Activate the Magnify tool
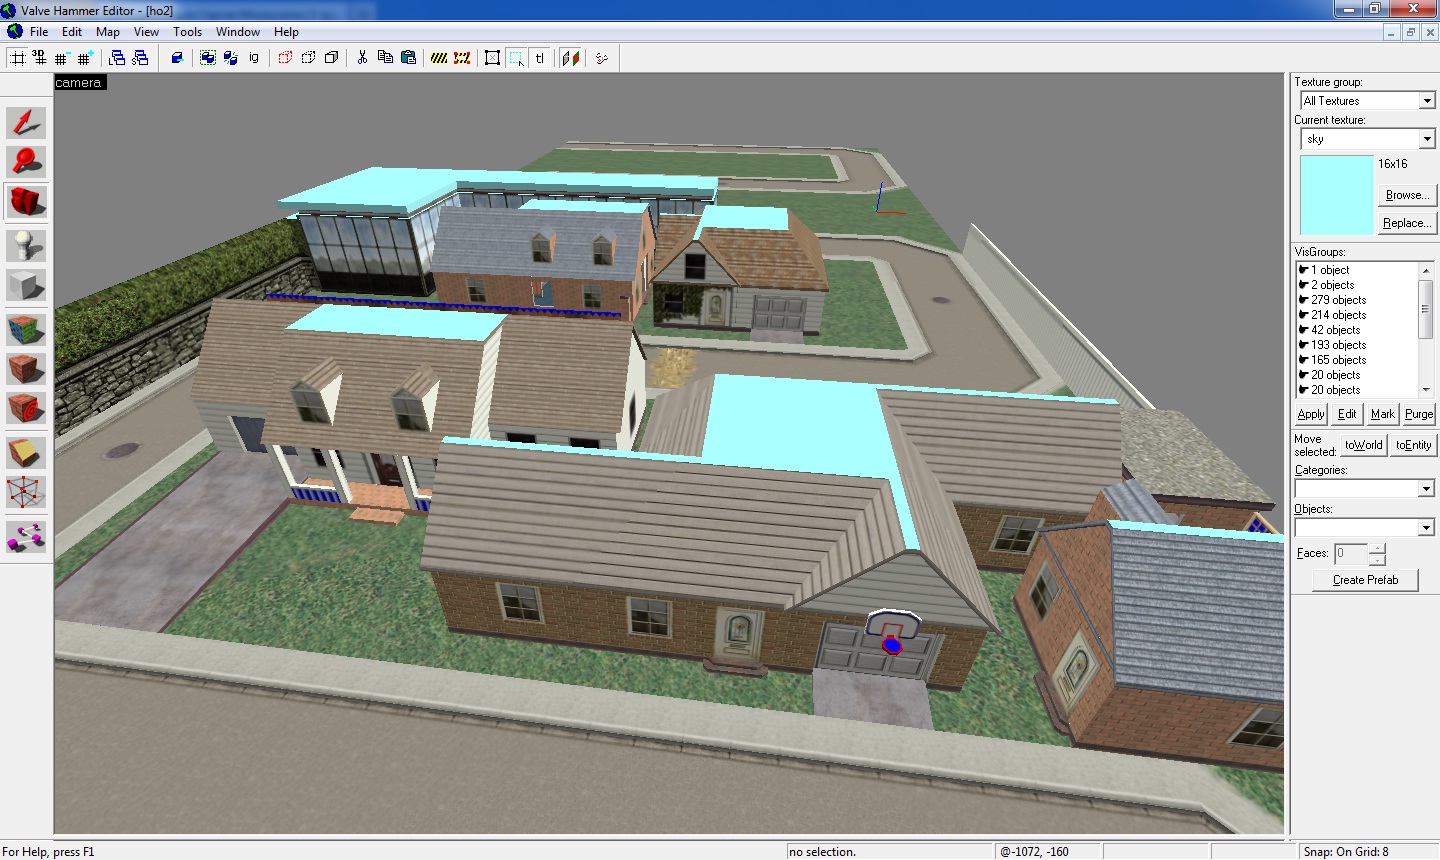This screenshot has width=1440, height=860. point(26,162)
